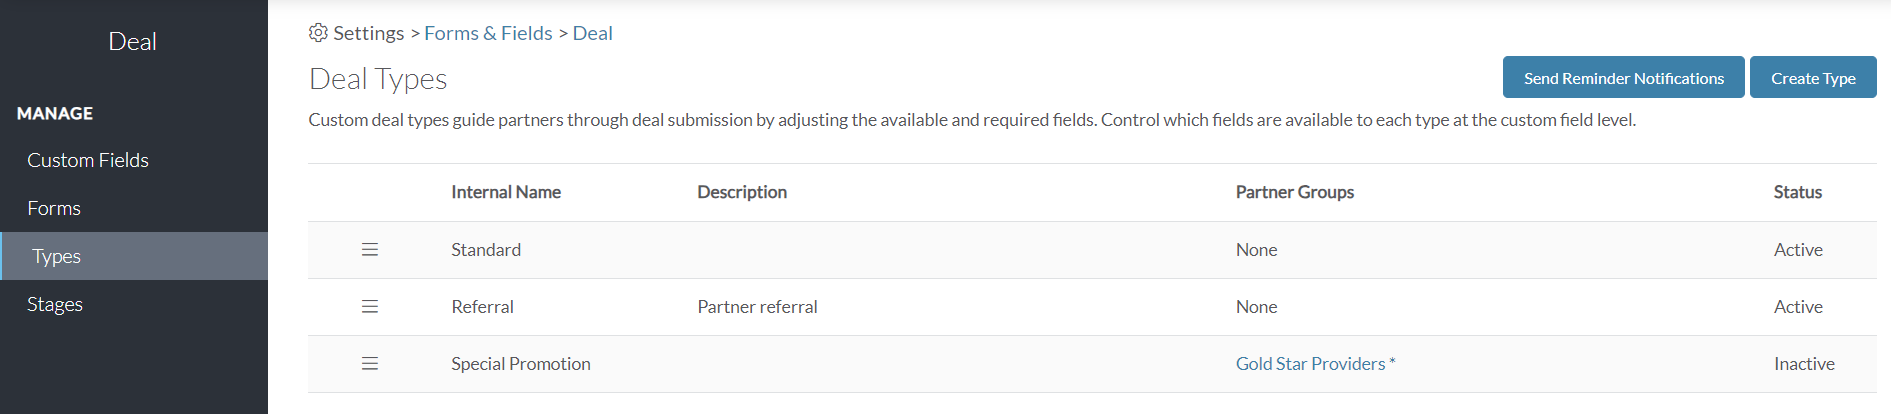
Task: Click the Internal Name column header
Action: [506, 192]
